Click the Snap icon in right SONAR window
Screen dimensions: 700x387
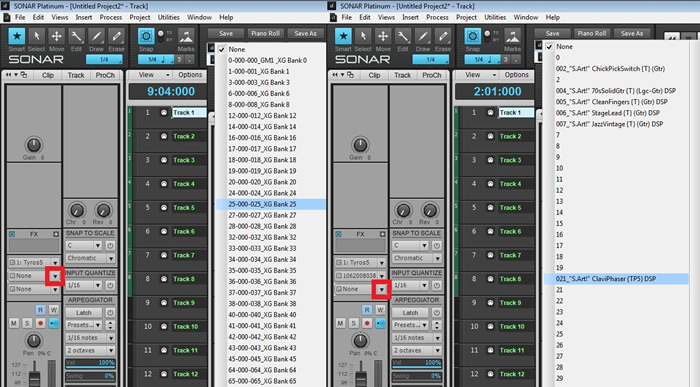(x=472, y=36)
